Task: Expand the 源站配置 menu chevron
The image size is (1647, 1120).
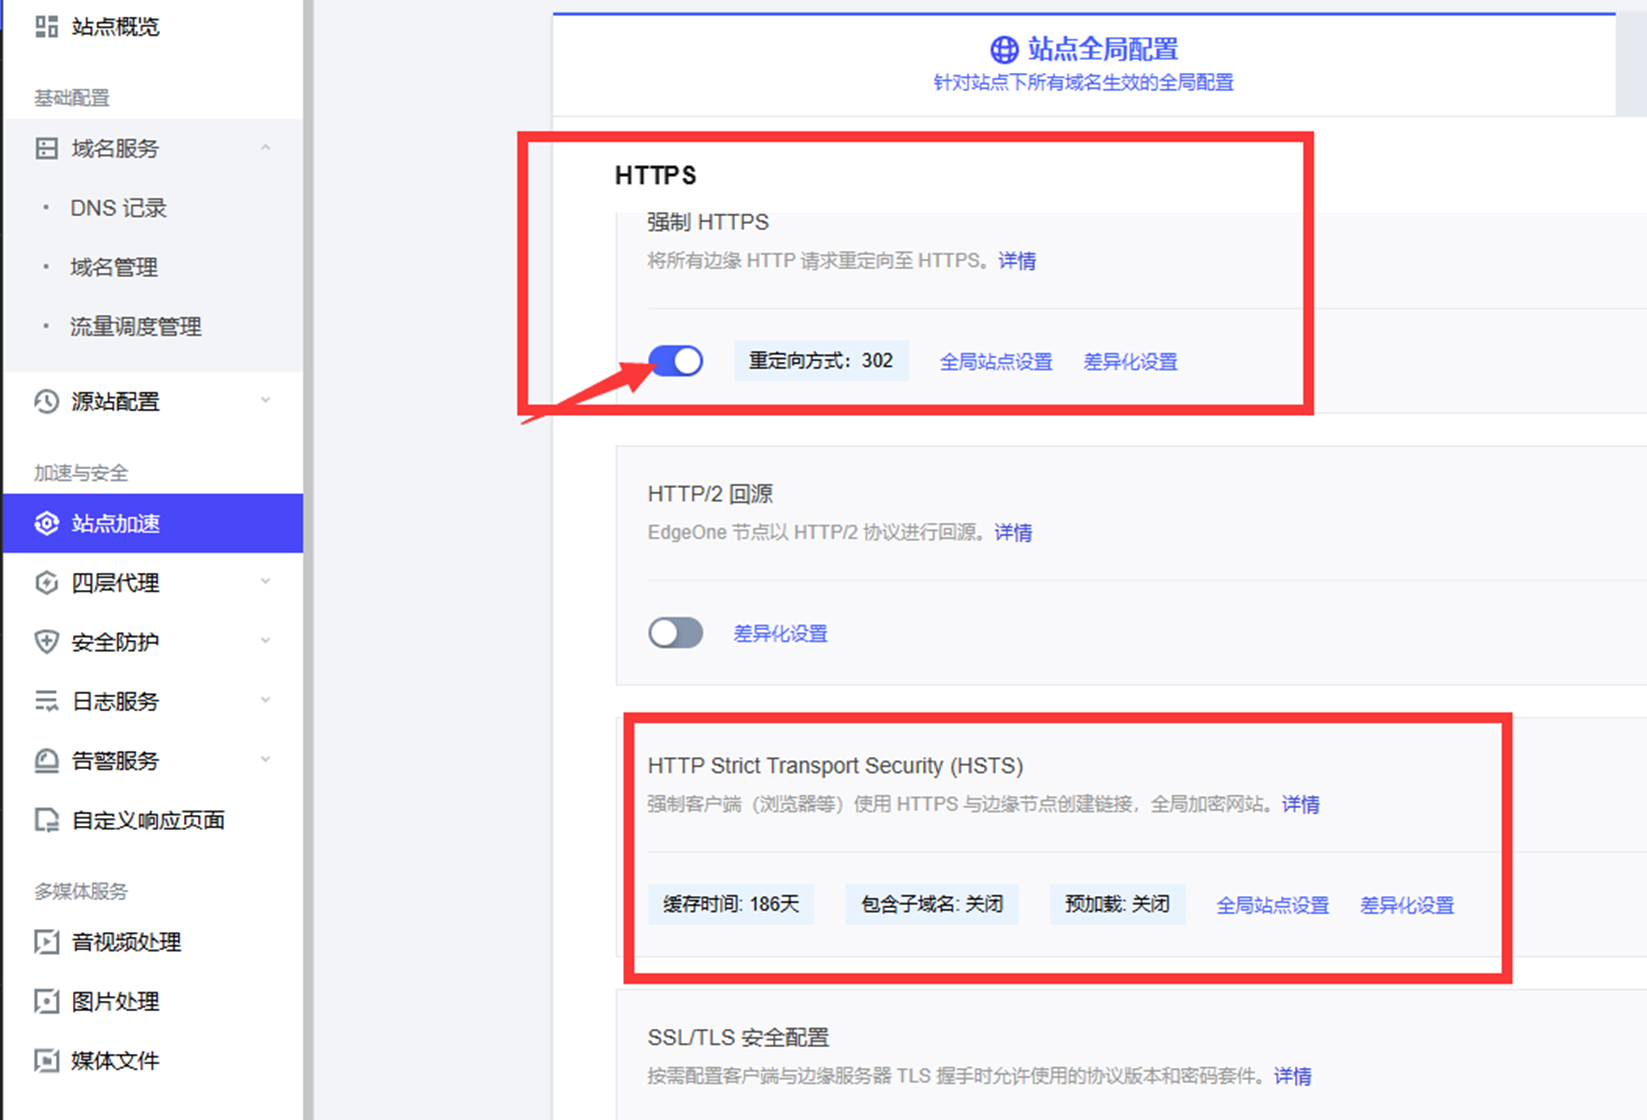Action: point(265,401)
